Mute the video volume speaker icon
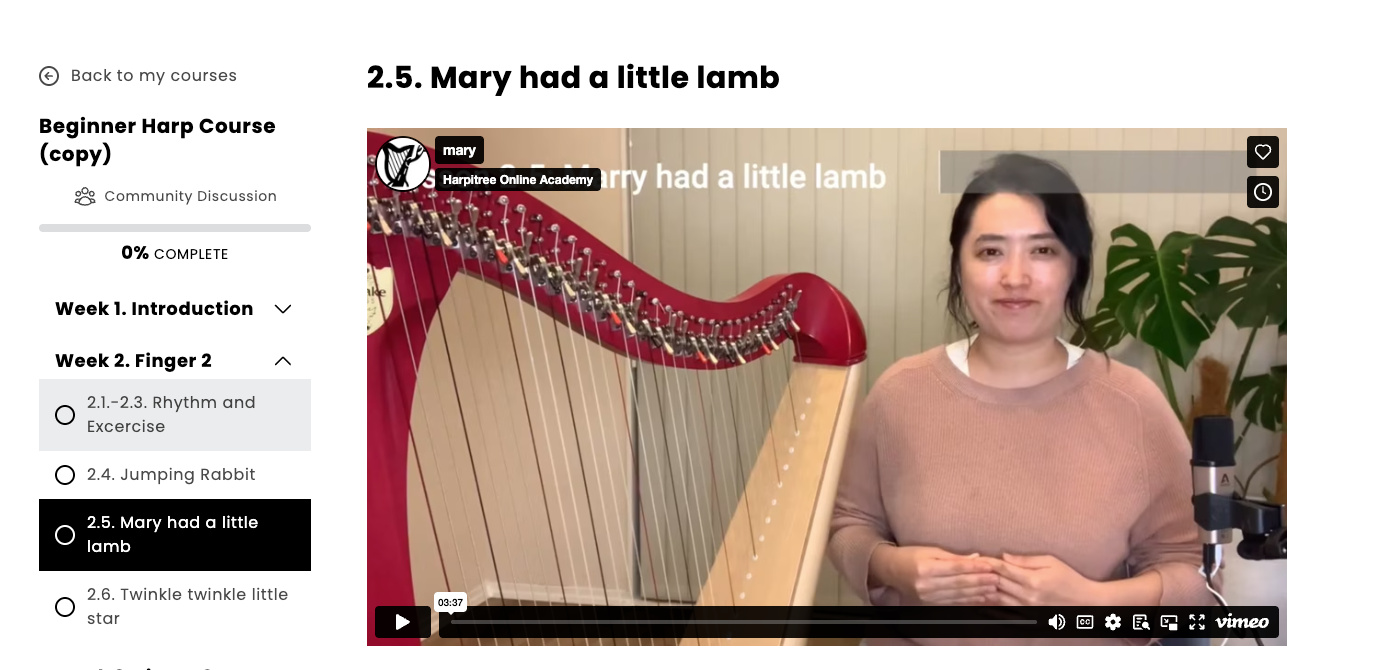The height and width of the screenshot is (670, 1394). (1056, 622)
